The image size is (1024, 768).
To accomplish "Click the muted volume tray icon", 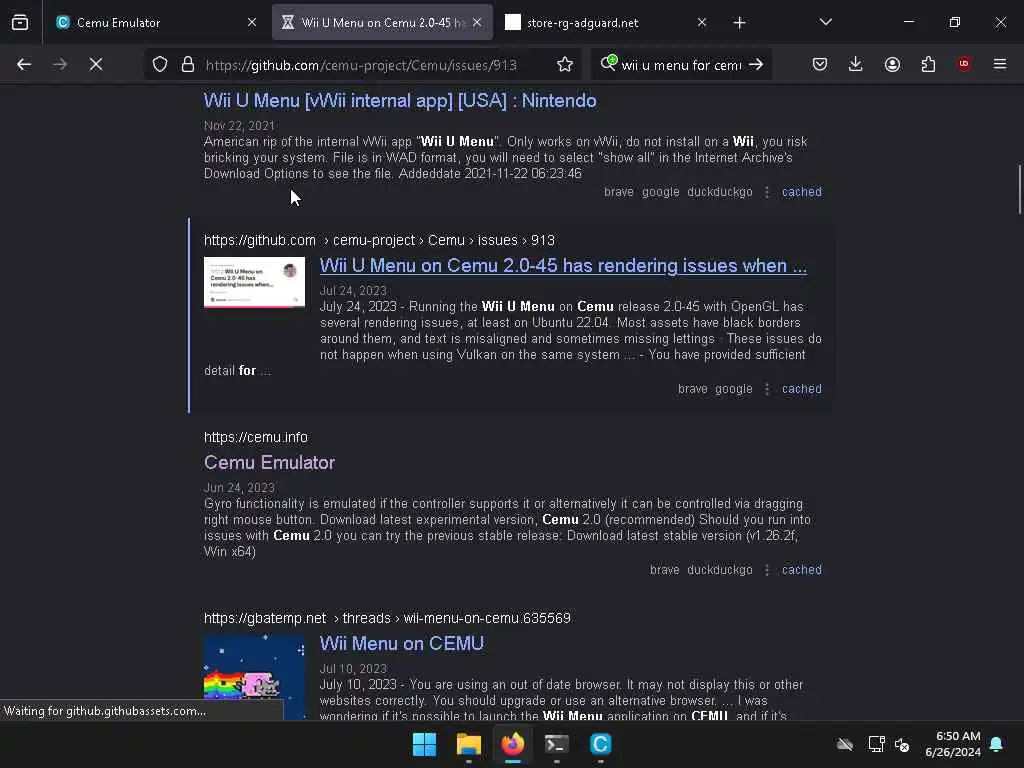I will (902, 744).
